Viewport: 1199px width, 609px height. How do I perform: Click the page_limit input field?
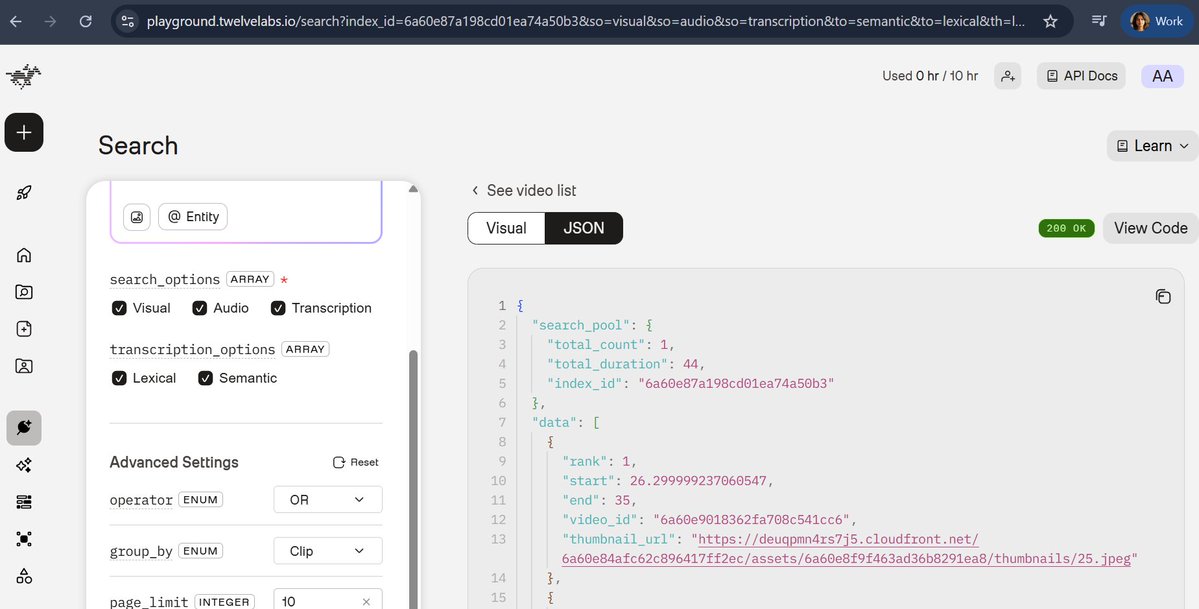(328, 601)
